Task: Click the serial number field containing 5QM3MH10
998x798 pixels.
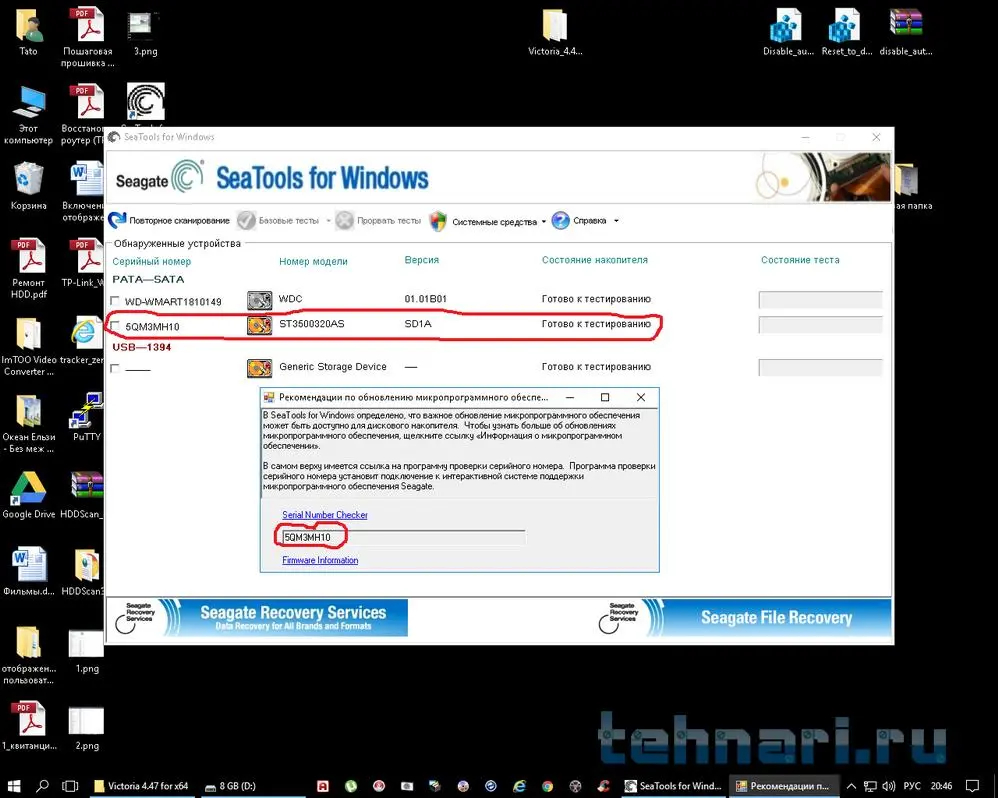Action: pos(404,537)
